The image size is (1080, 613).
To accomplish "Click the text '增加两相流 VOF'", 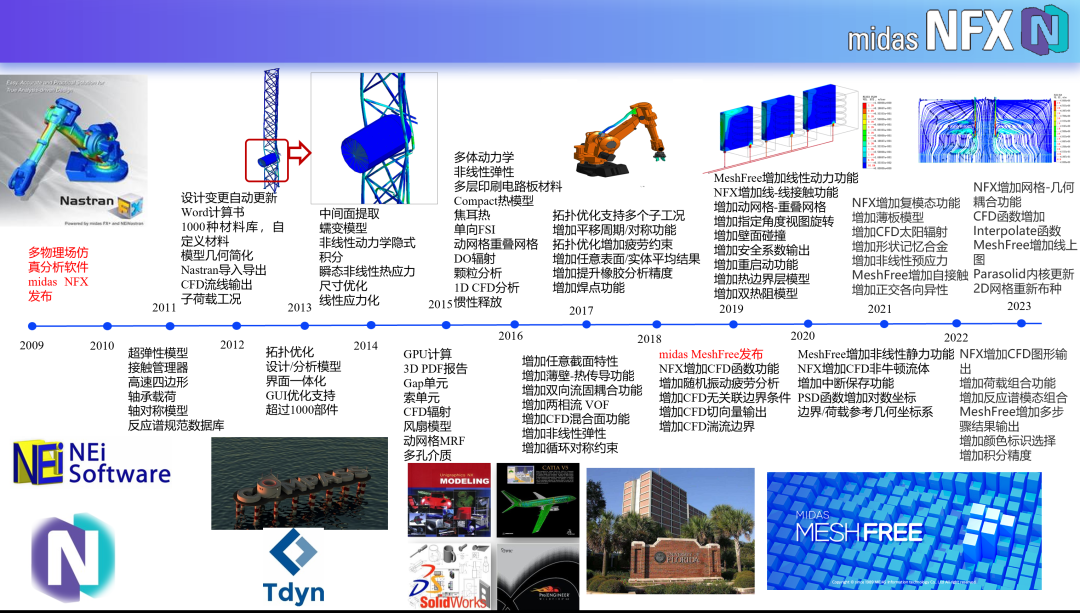I will [565, 404].
